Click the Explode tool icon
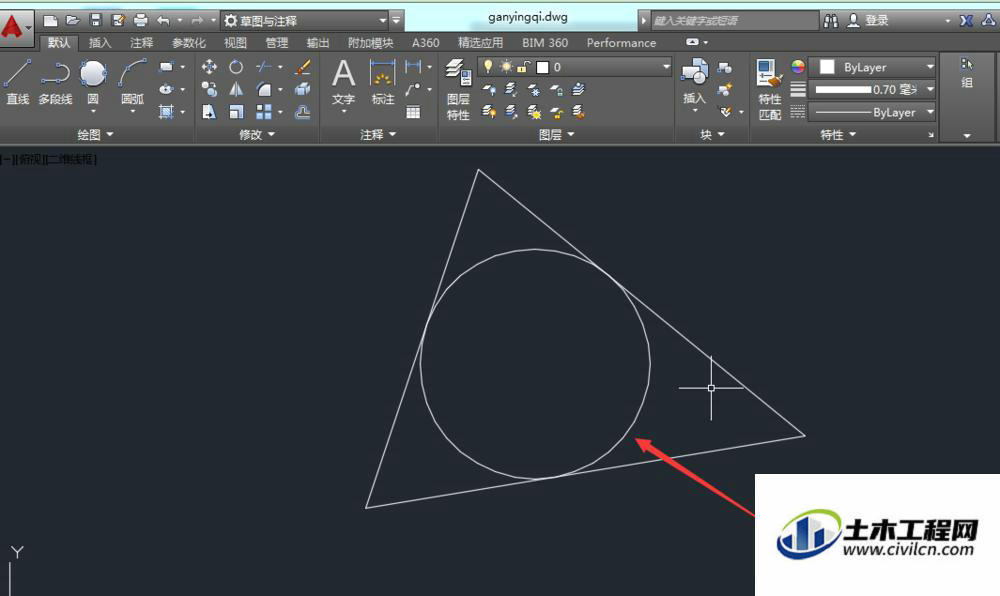The image size is (1000, 596). (x=303, y=89)
